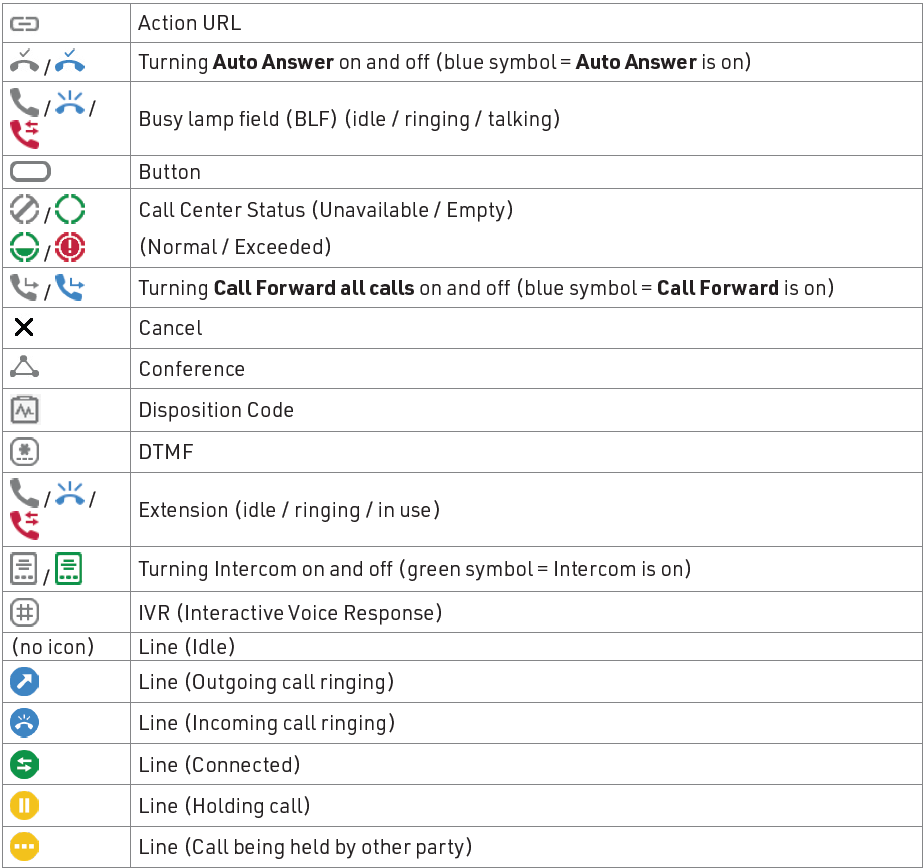923x868 pixels.
Task: Click the blue Outgoing call ringing icon
Action: pyautogui.click(x=24, y=682)
